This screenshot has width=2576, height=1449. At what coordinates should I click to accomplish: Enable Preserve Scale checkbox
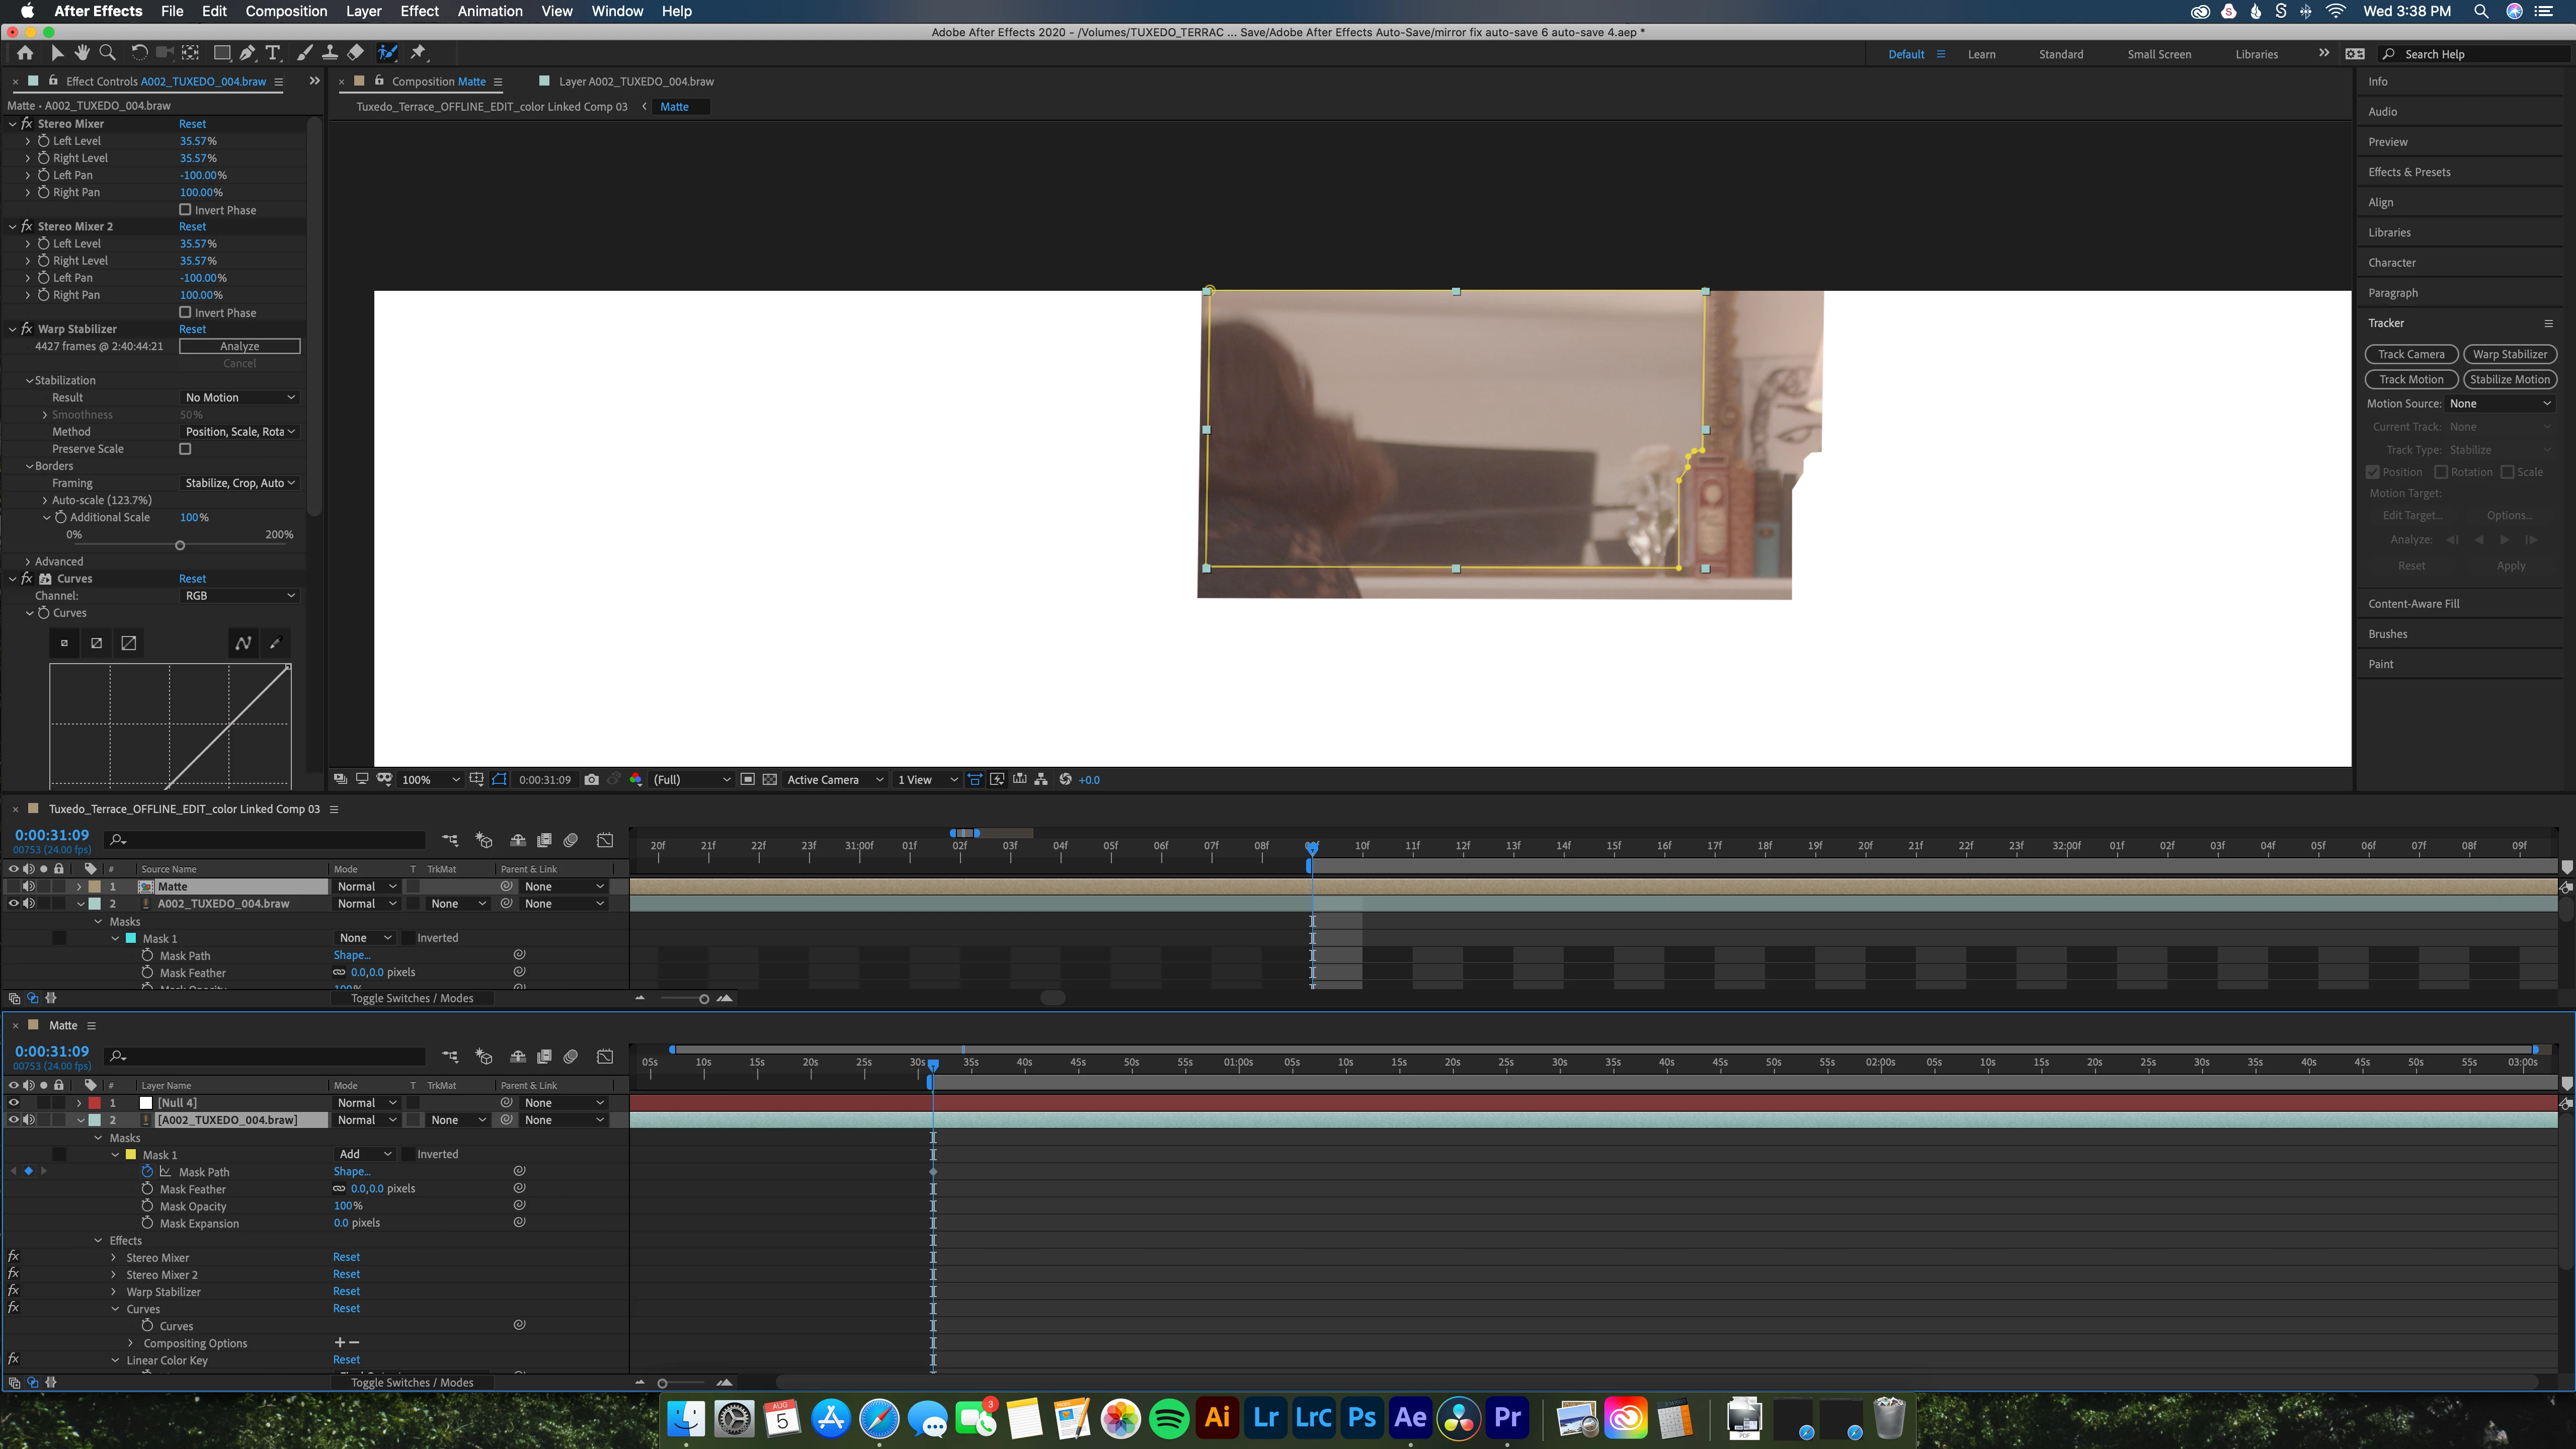[185, 449]
